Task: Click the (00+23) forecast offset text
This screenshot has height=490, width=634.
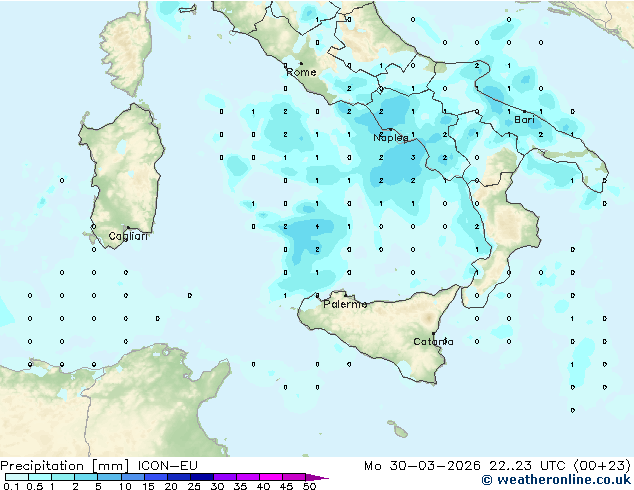Action: point(602,466)
